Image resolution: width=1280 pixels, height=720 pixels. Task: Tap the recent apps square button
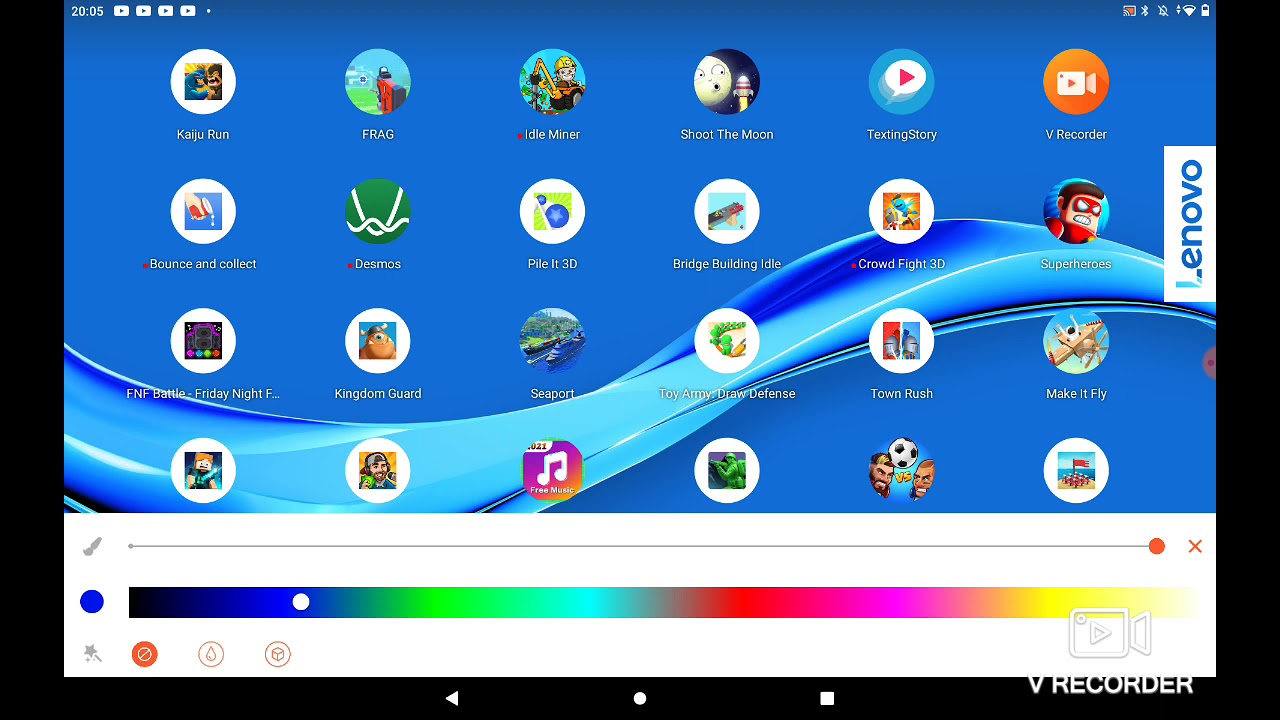827,698
